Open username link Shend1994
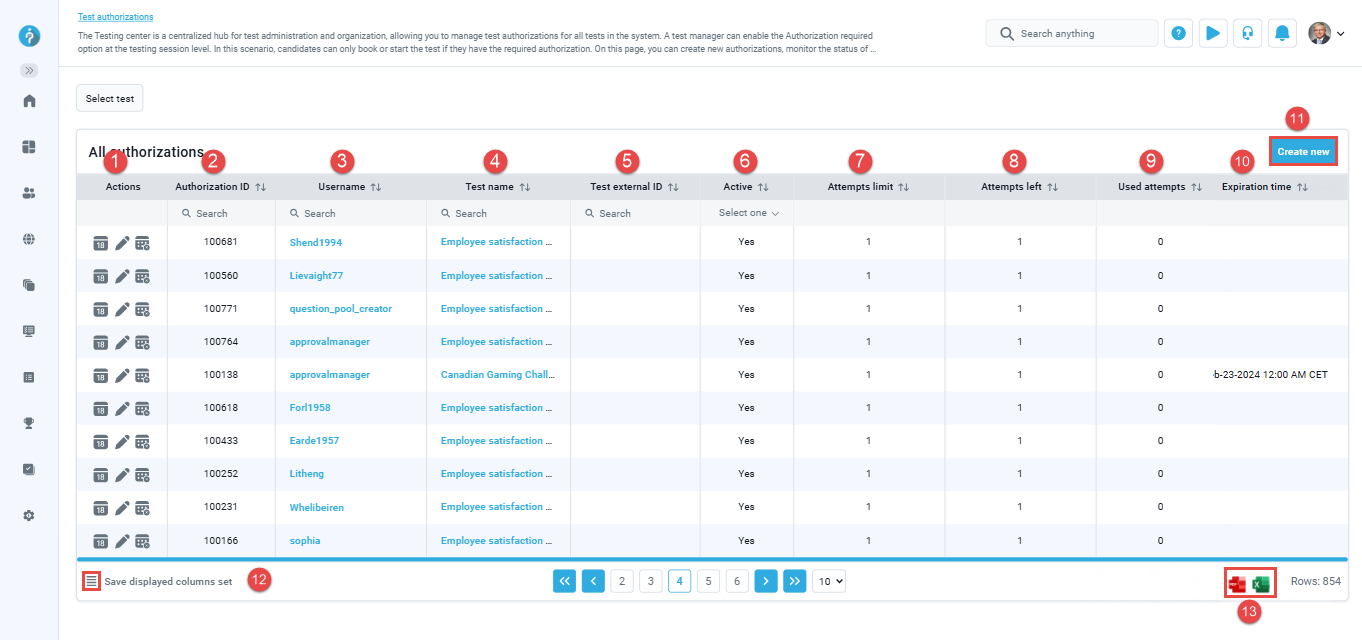The width and height of the screenshot is (1362, 640). point(315,242)
